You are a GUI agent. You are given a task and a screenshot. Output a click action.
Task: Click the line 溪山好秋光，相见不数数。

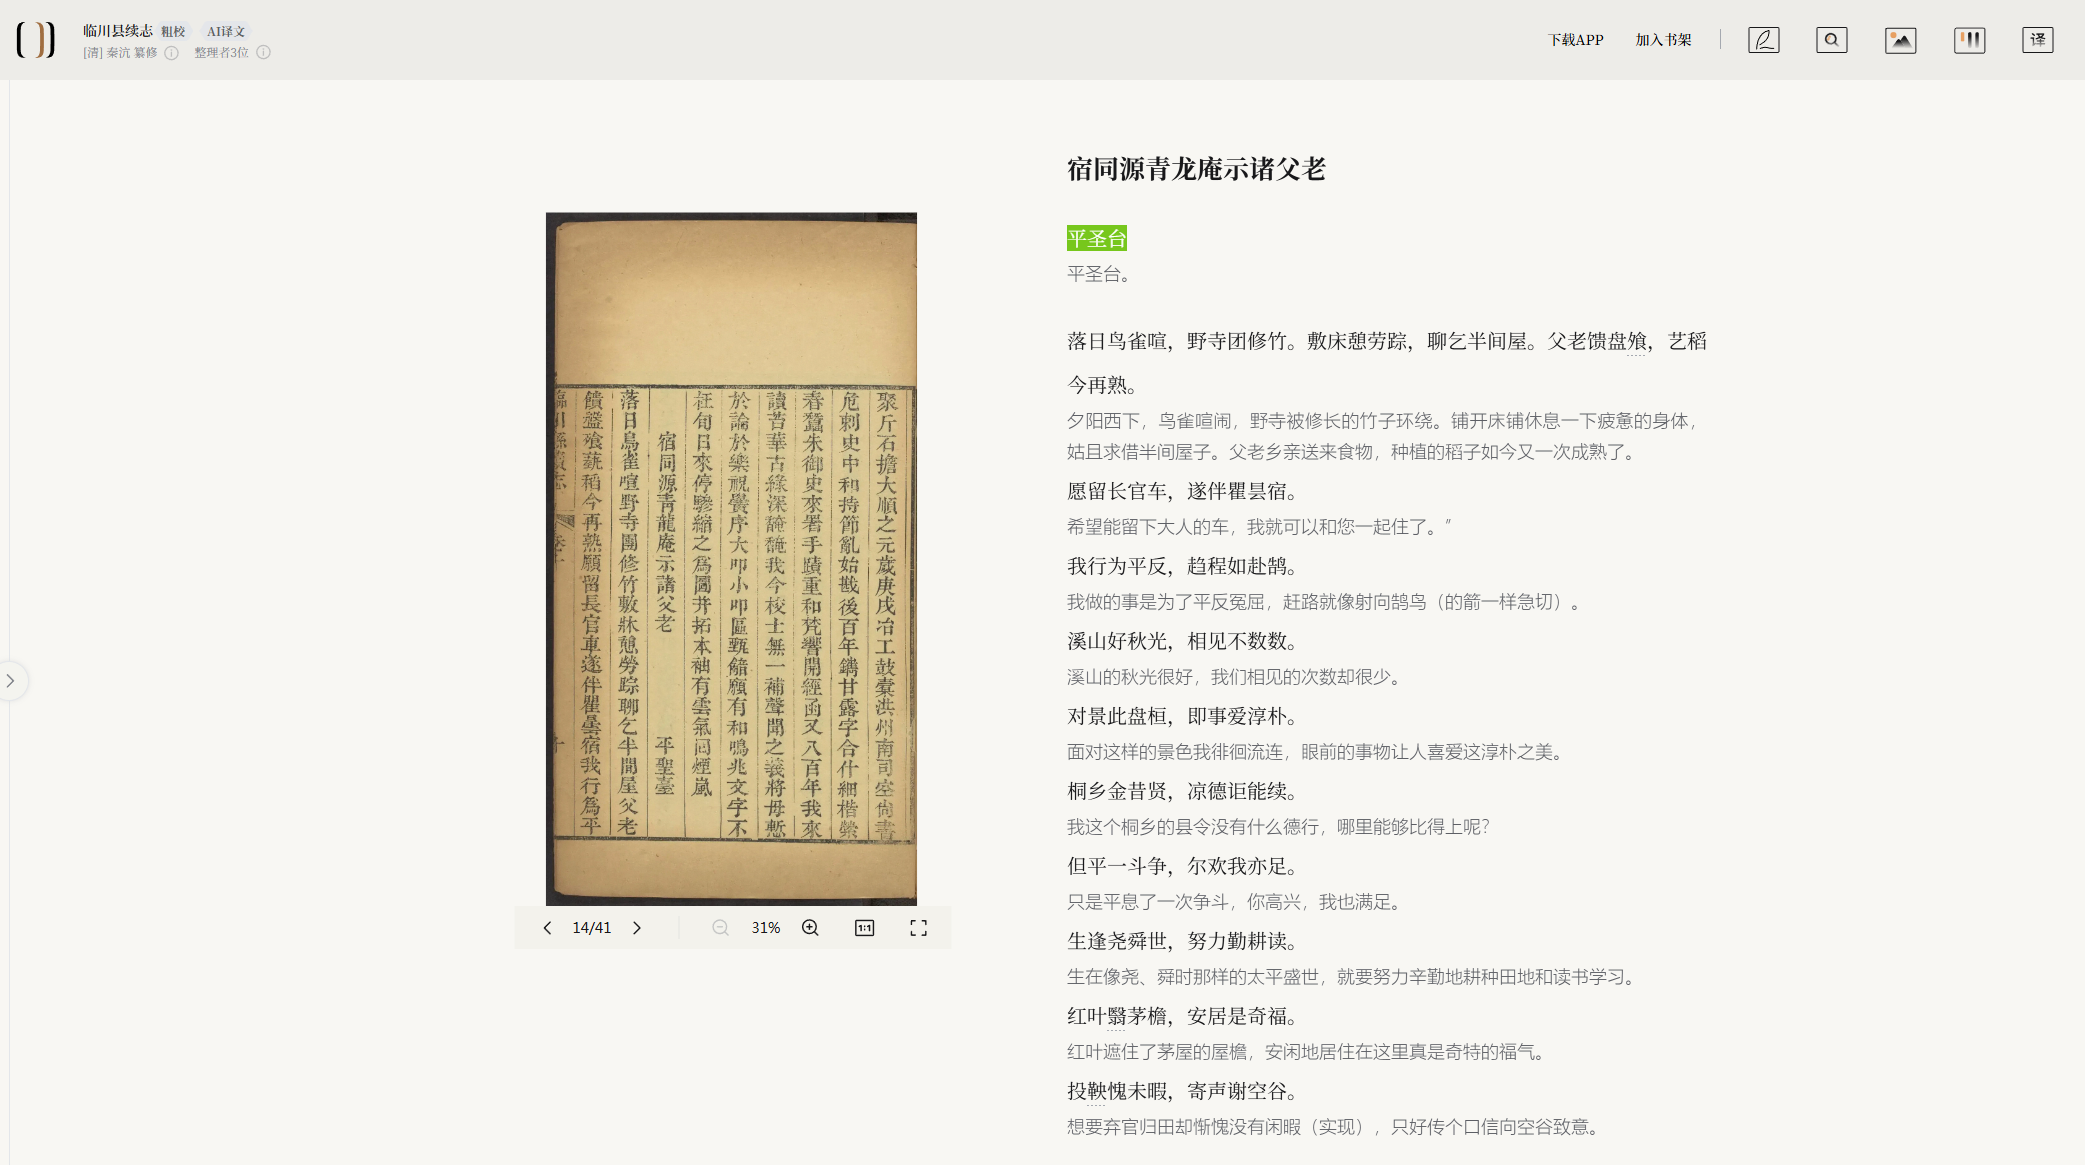point(1186,641)
